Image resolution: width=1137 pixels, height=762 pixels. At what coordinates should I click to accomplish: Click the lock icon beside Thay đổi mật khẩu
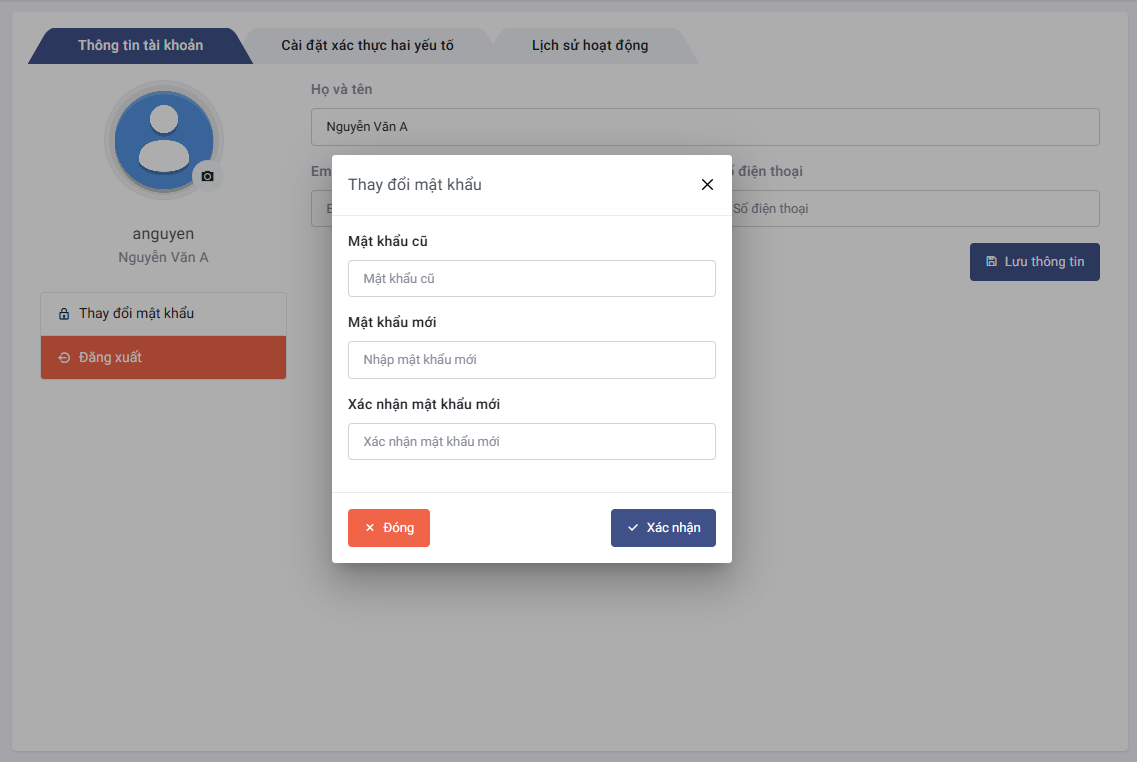64,314
